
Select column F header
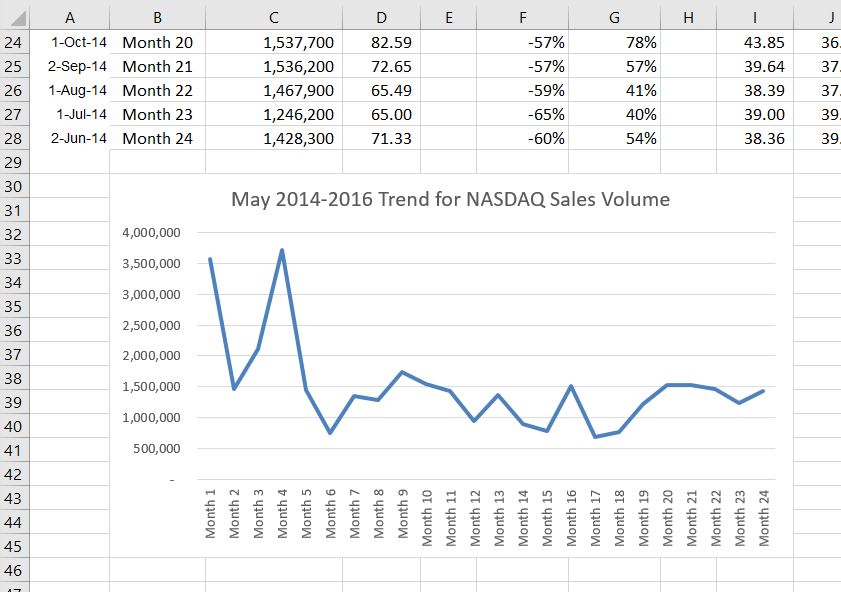pyautogui.click(x=522, y=18)
